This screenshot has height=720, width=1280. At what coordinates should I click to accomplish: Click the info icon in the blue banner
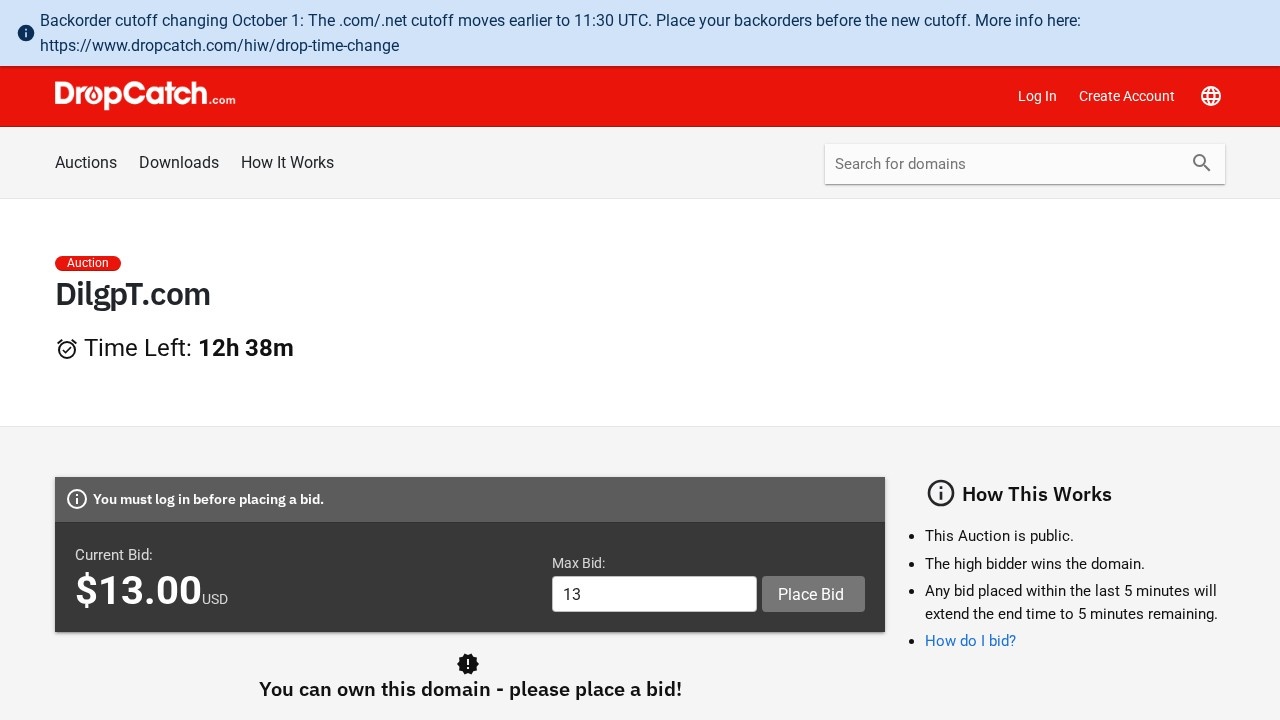tap(26, 33)
